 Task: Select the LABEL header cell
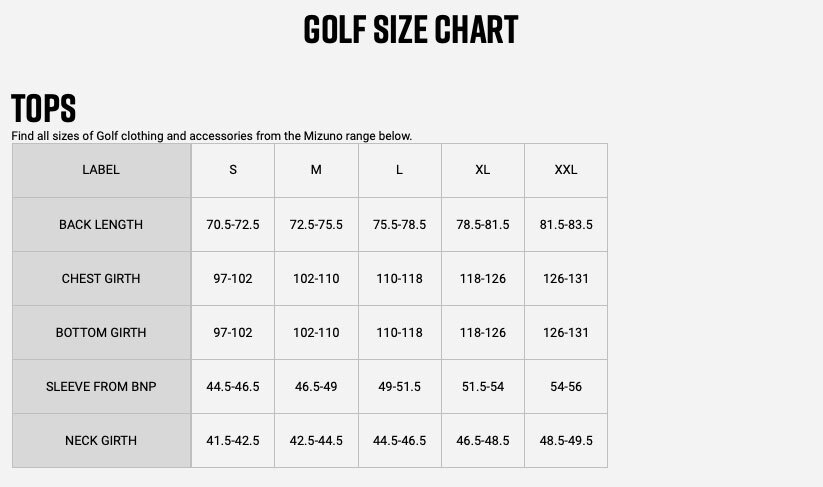(101, 170)
